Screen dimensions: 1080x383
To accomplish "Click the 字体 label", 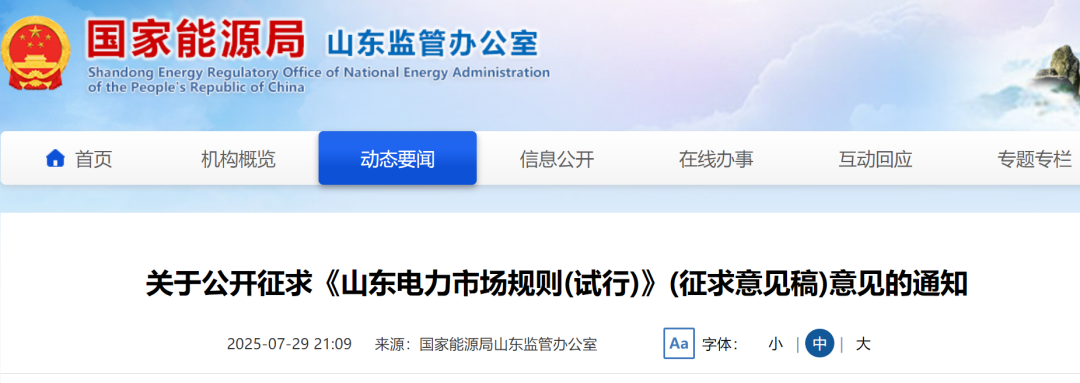I will 720,344.
